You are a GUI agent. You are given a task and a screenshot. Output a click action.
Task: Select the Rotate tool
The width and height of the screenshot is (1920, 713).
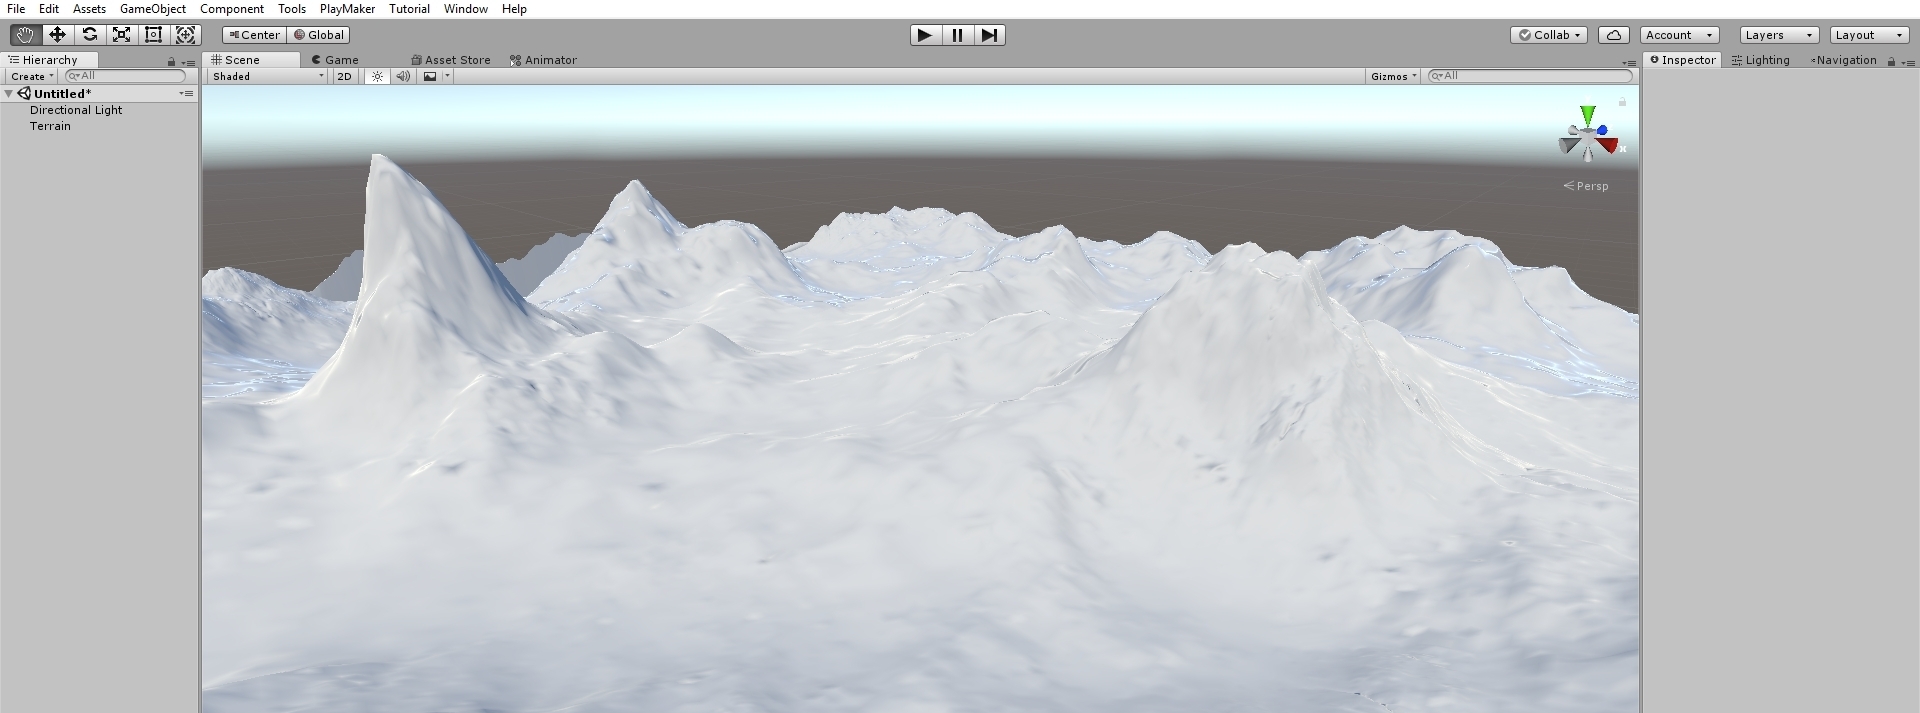pyautogui.click(x=89, y=35)
